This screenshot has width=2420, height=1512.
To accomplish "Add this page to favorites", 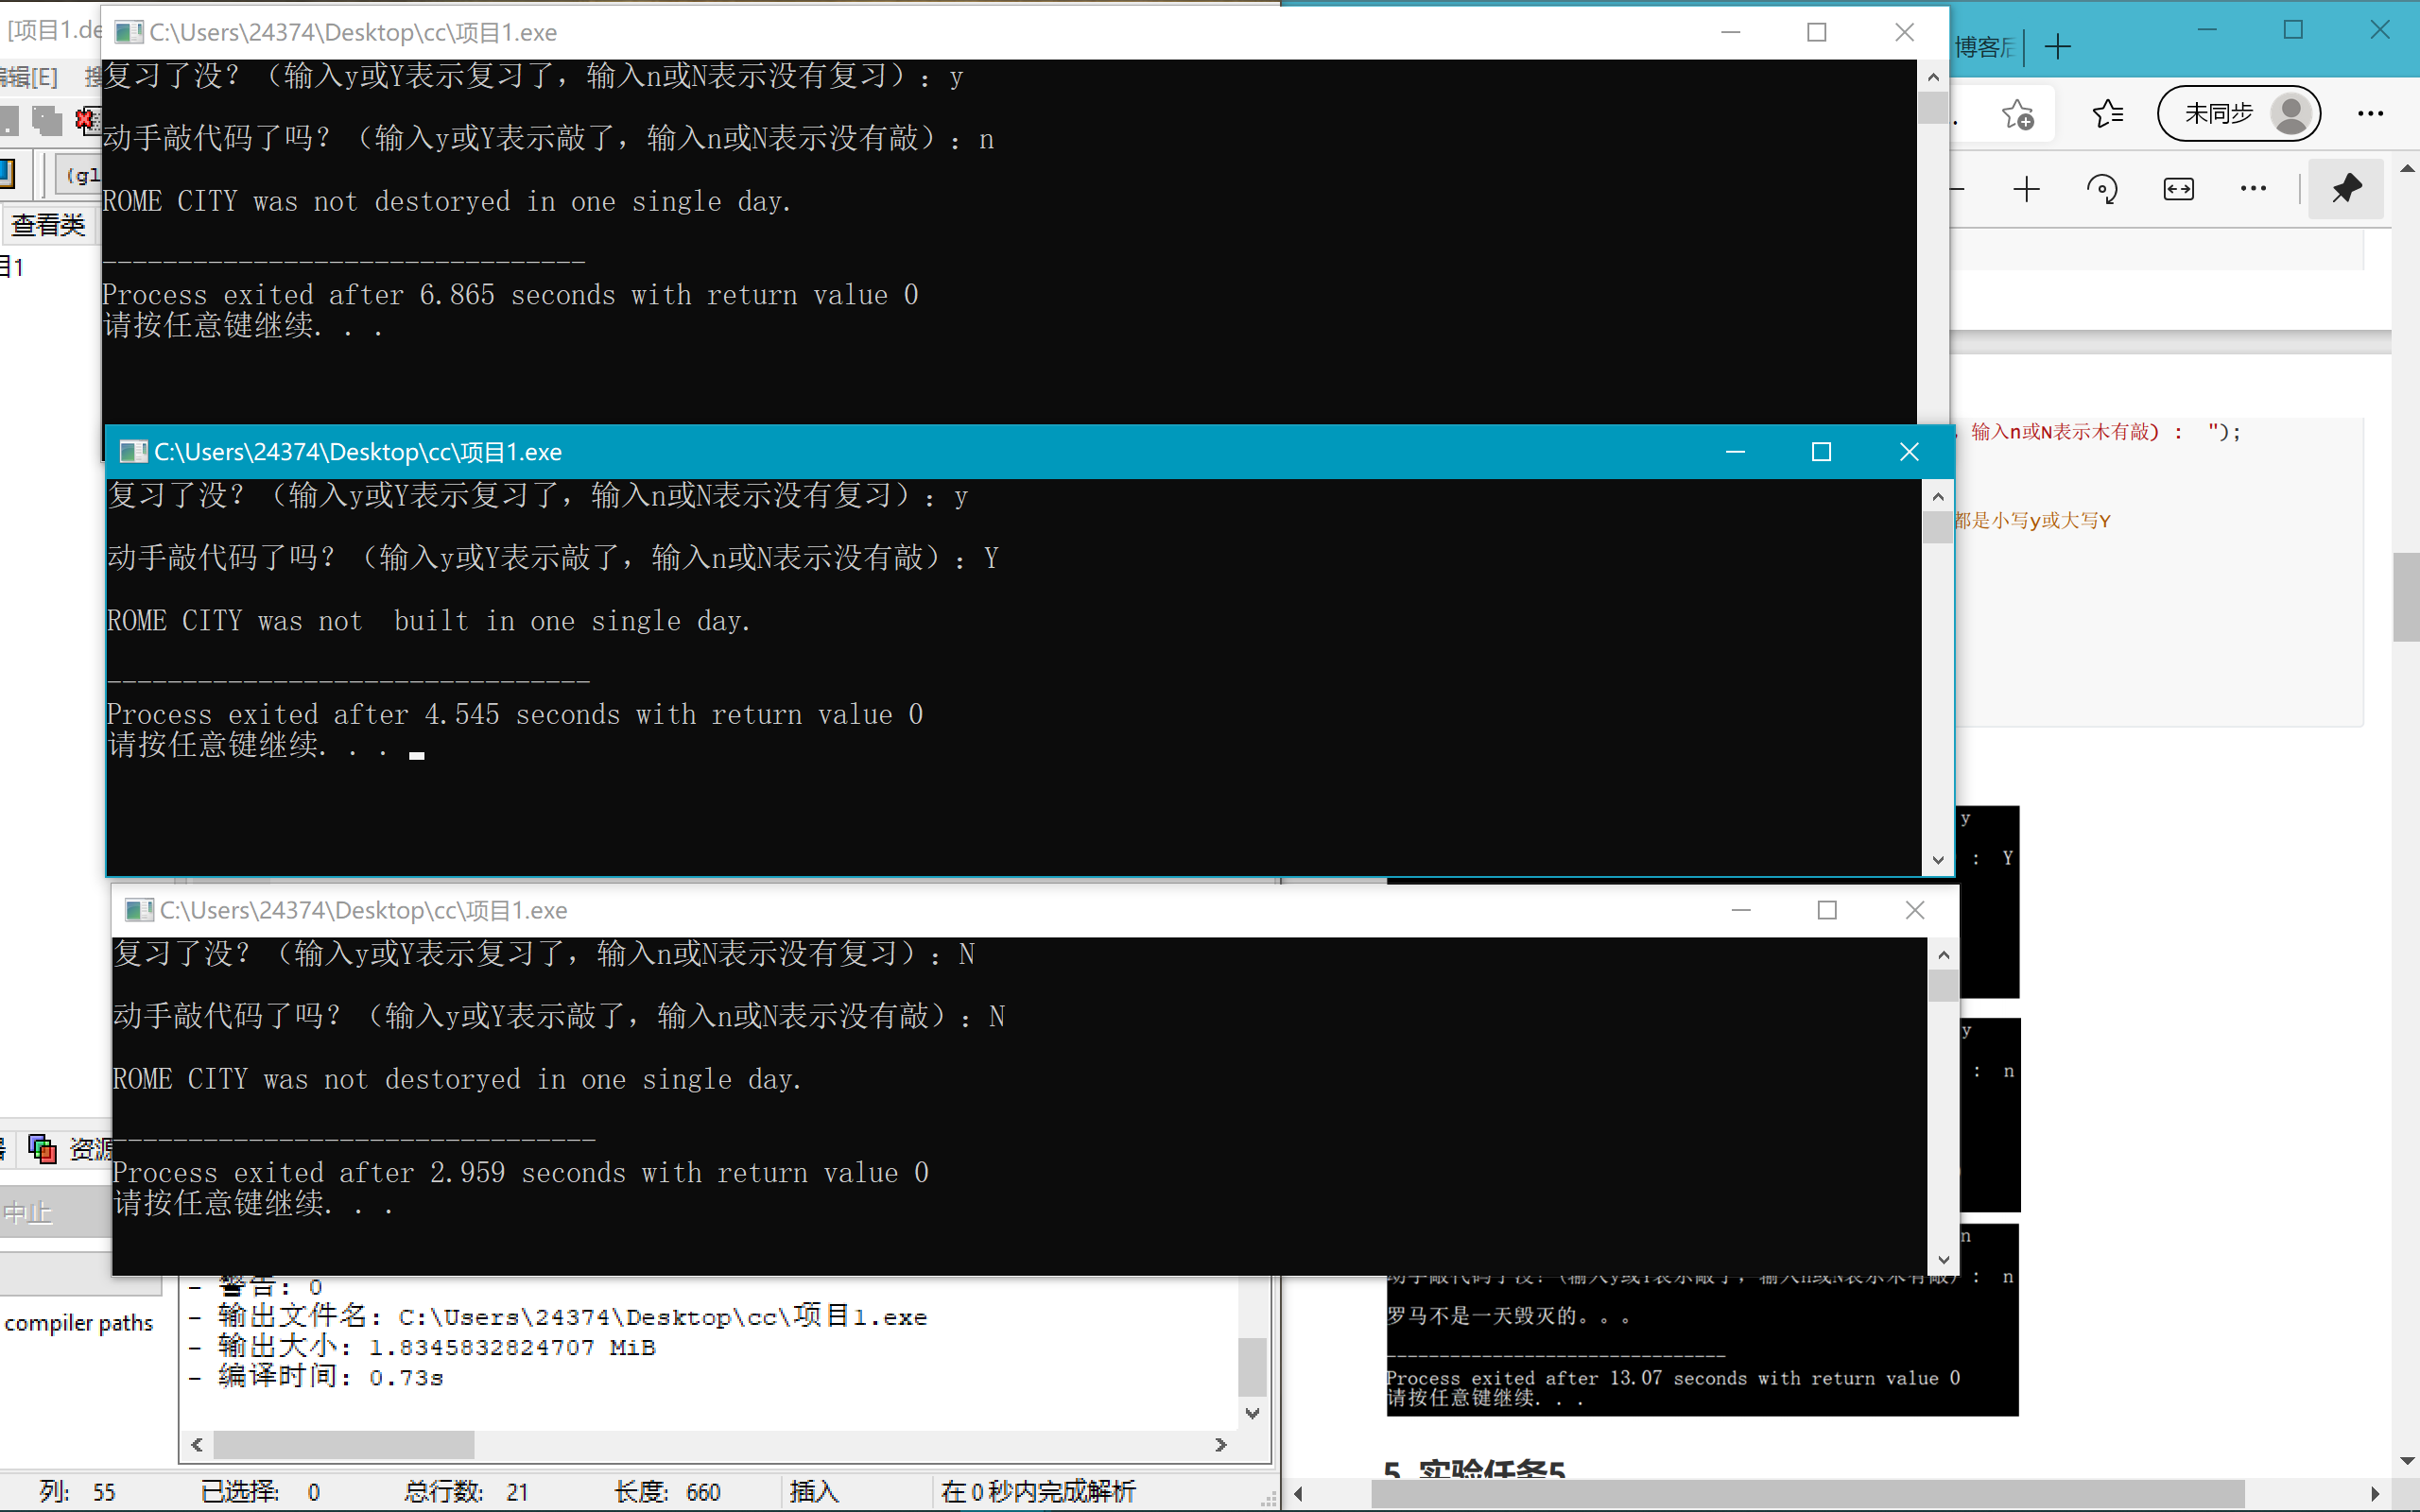I will point(2018,114).
